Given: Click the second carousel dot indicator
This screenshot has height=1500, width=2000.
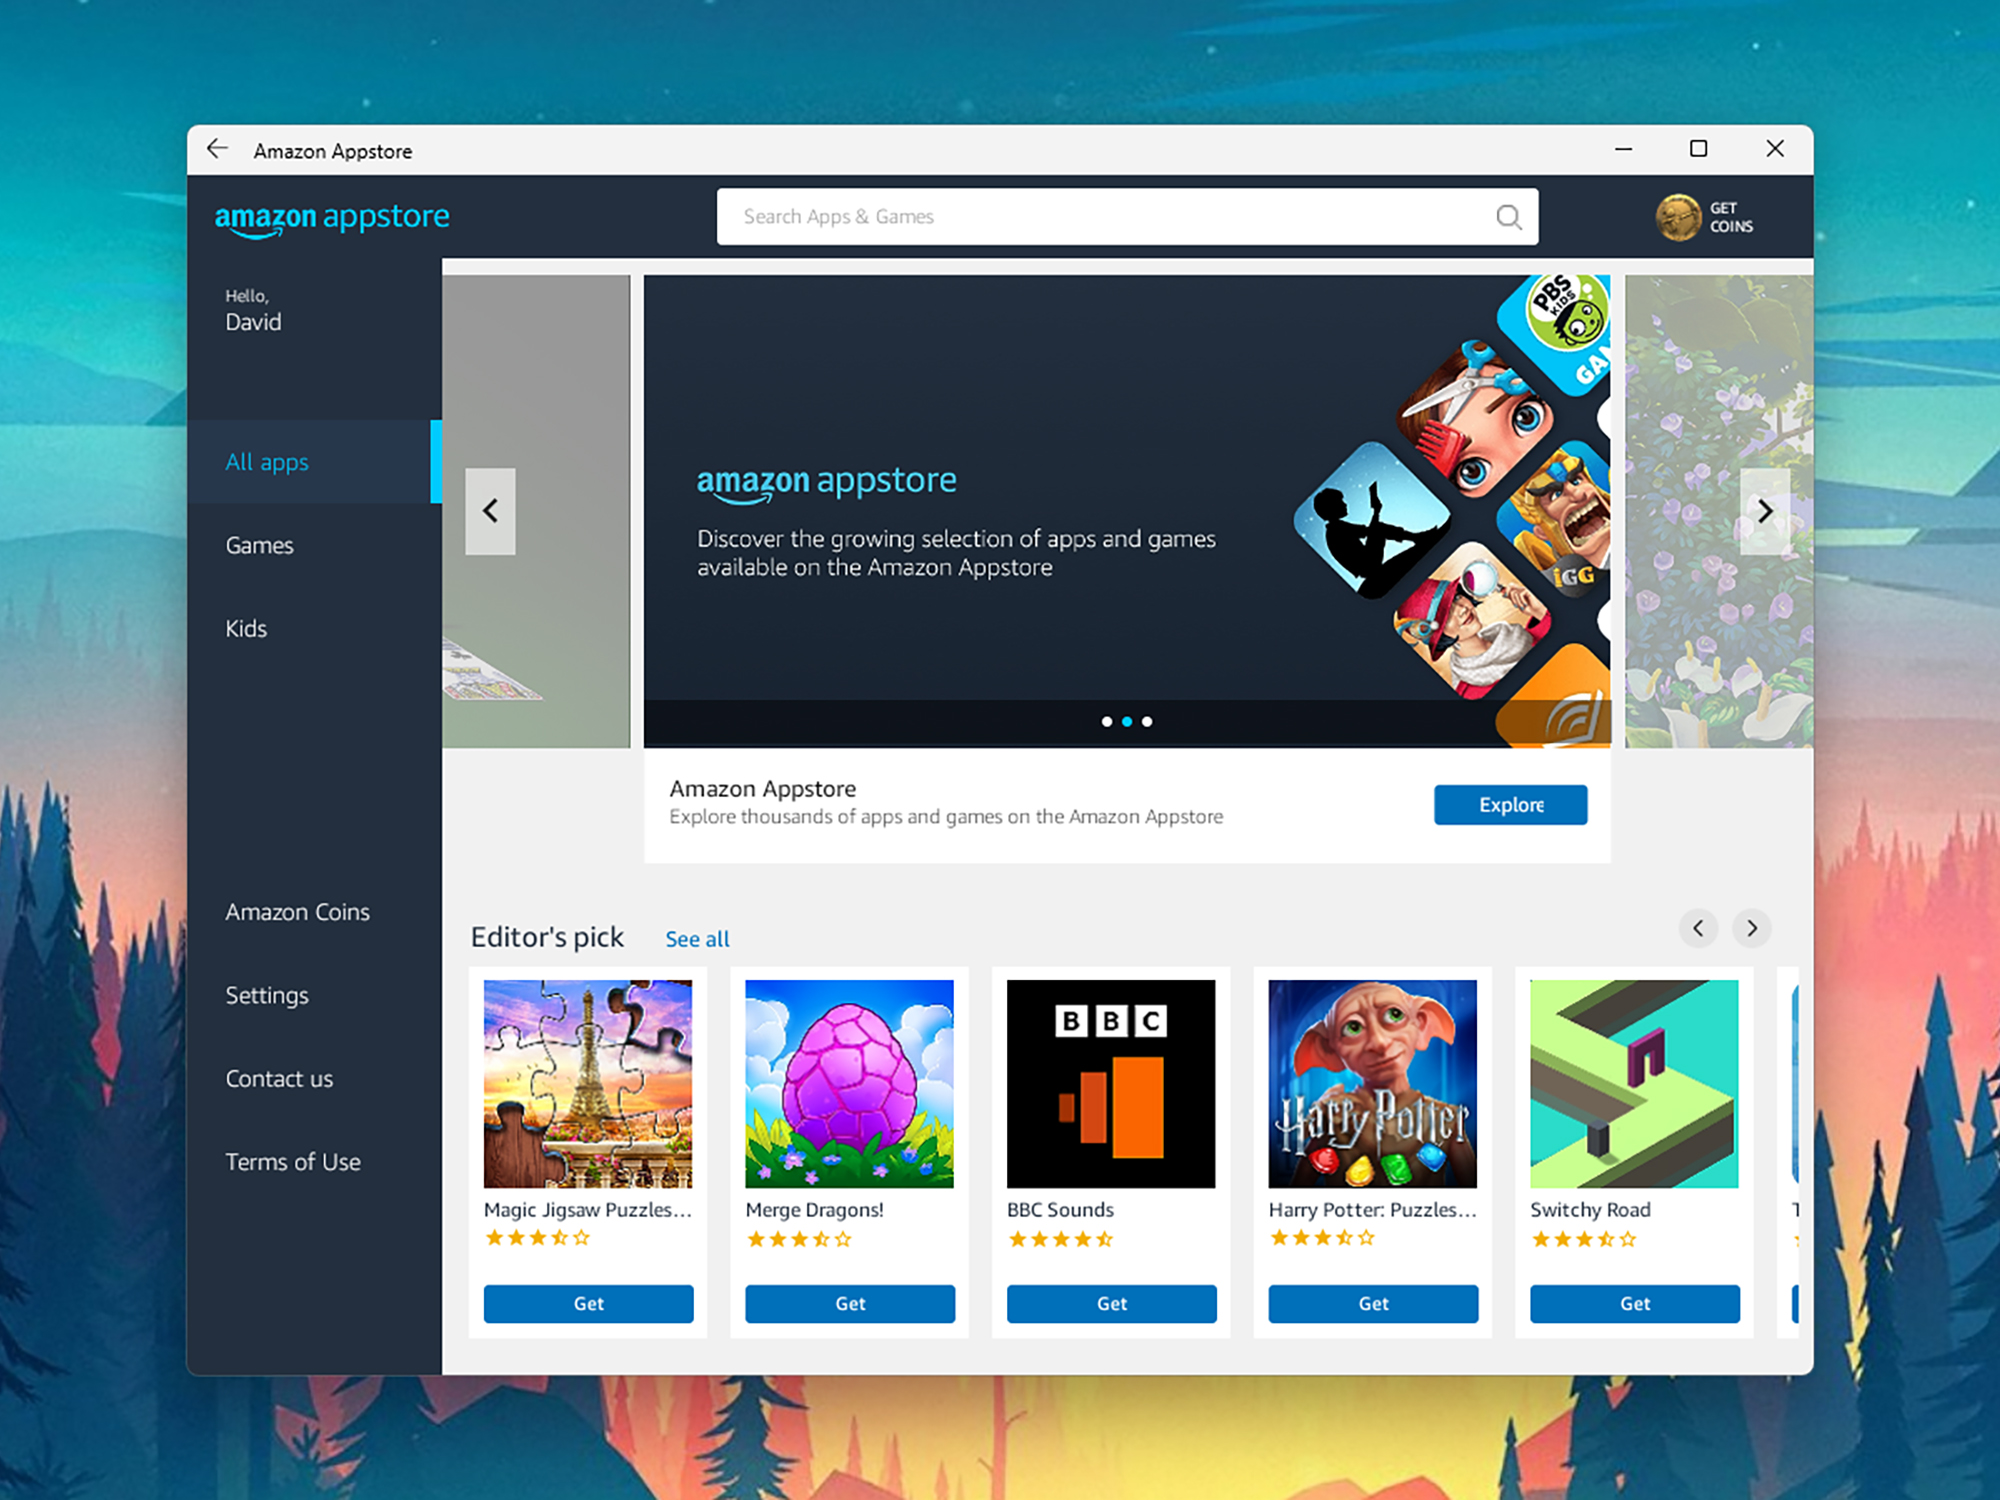Looking at the screenshot, I should pyautogui.click(x=1126, y=722).
